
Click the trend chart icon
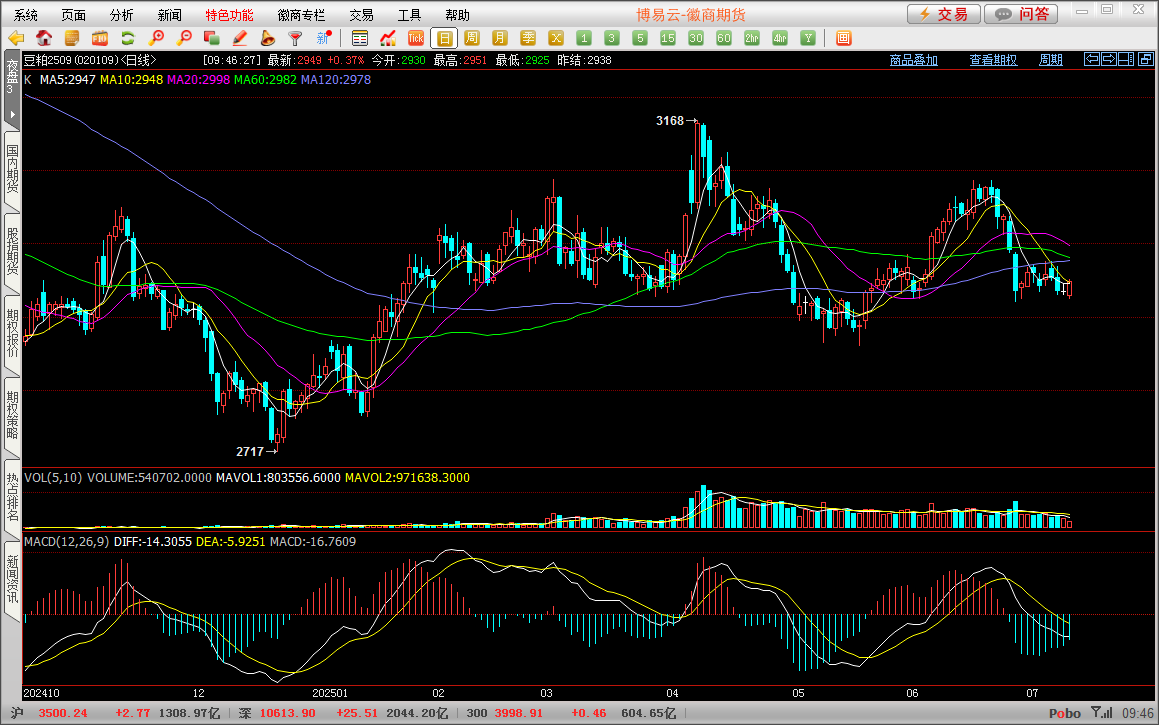tap(388, 38)
